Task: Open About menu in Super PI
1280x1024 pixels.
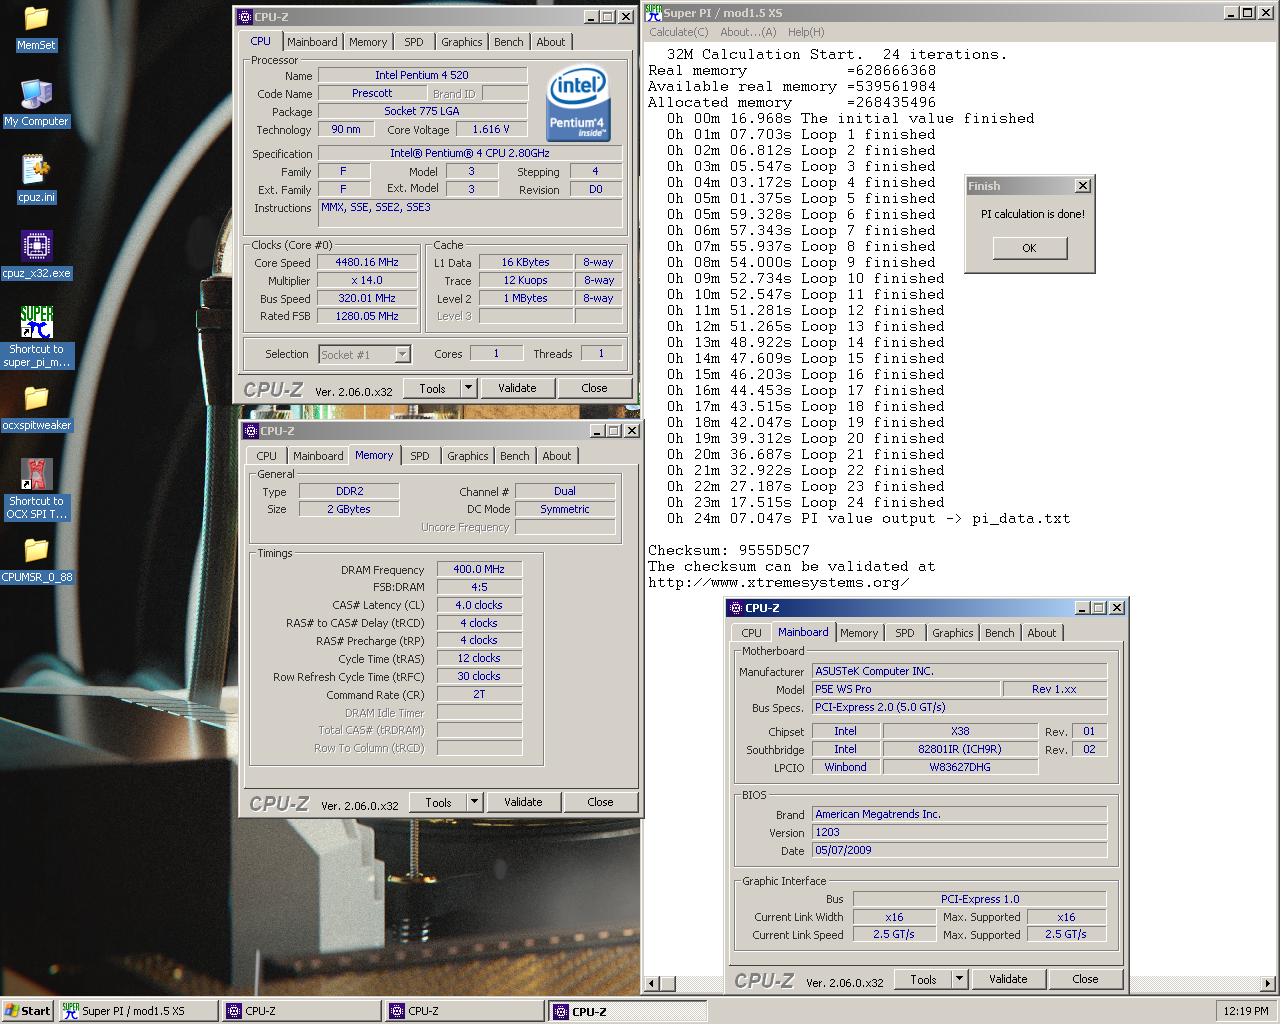Action: (x=748, y=32)
